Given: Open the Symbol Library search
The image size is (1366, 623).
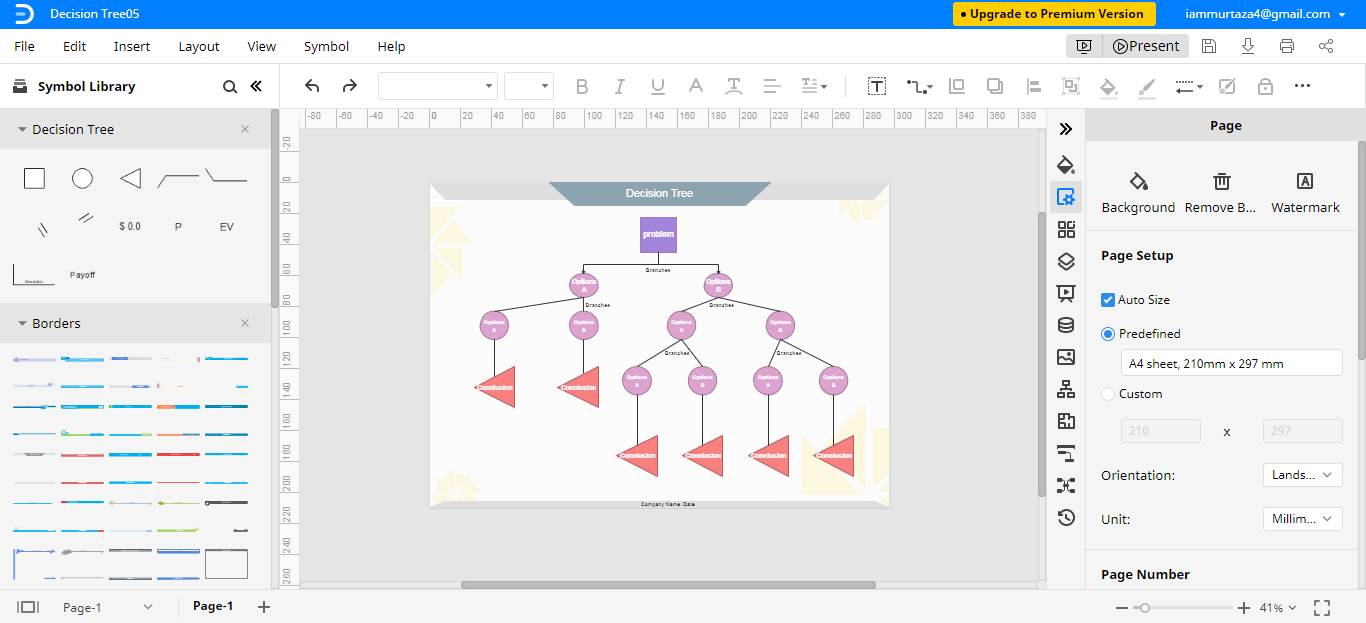Looking at the screenshot, I should click(229, 86).
